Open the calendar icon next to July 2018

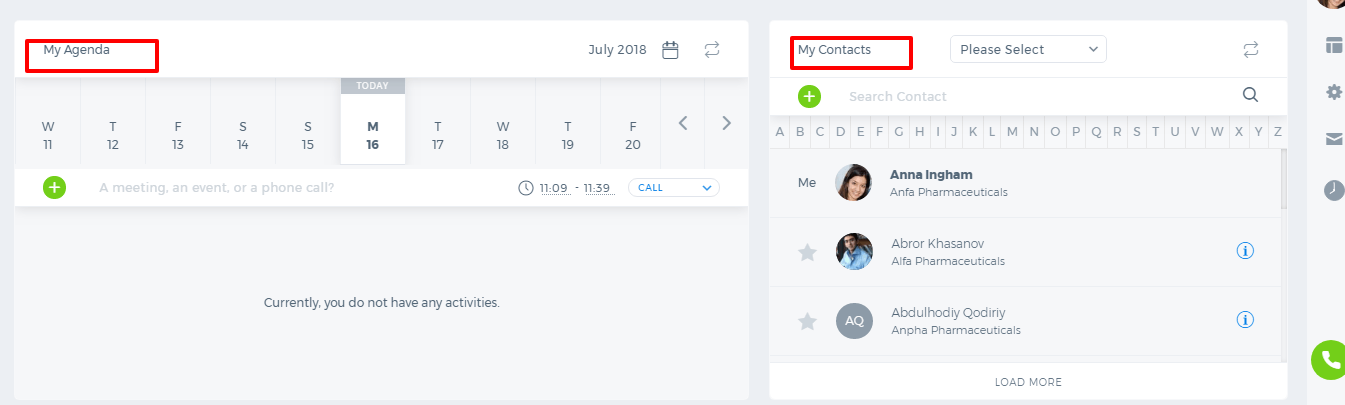coord(670,49)
